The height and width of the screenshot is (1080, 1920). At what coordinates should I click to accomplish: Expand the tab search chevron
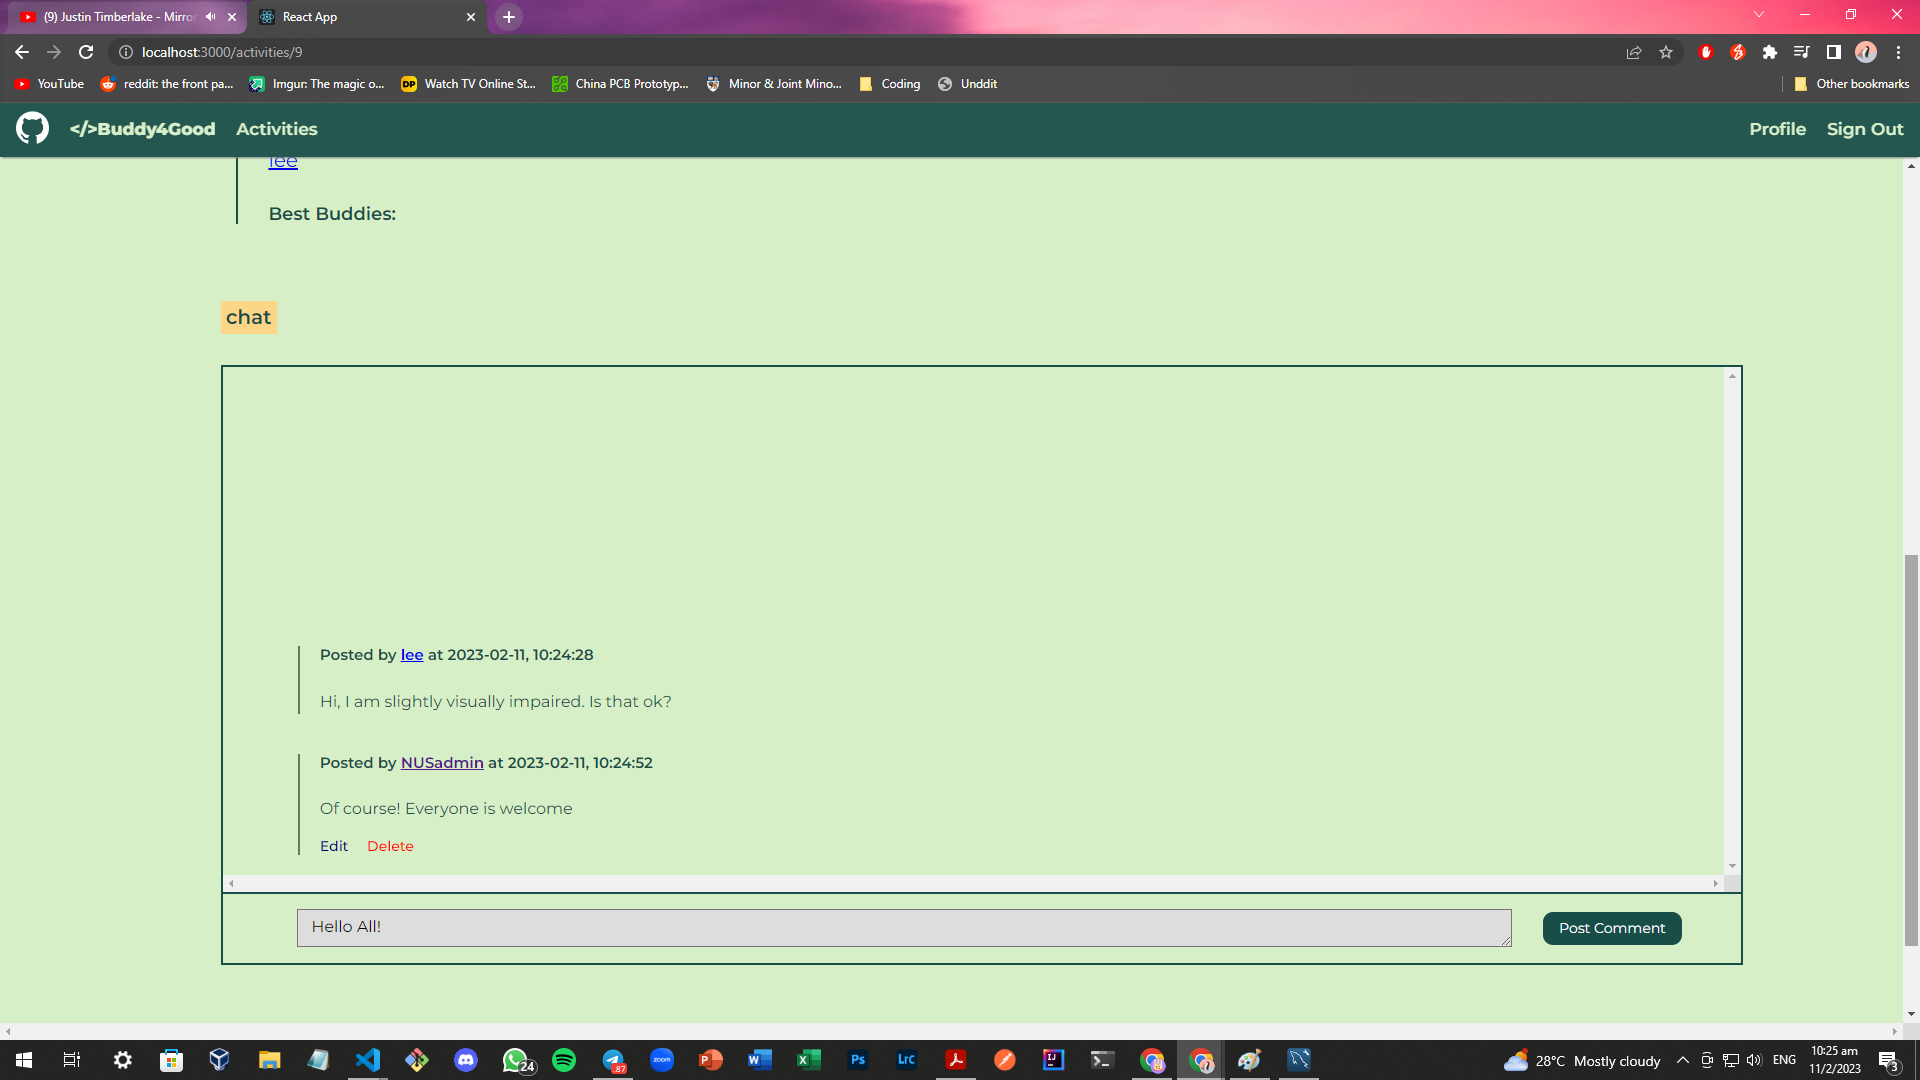(1759, 15)
